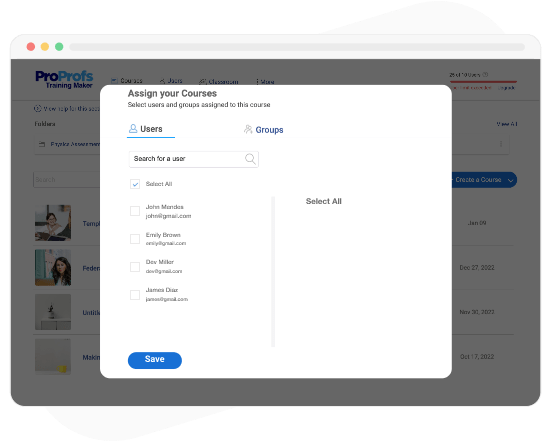The image size is (551, 442).
Task: Select the Dev Miller checkbox
Action: [x=135, y=267]
